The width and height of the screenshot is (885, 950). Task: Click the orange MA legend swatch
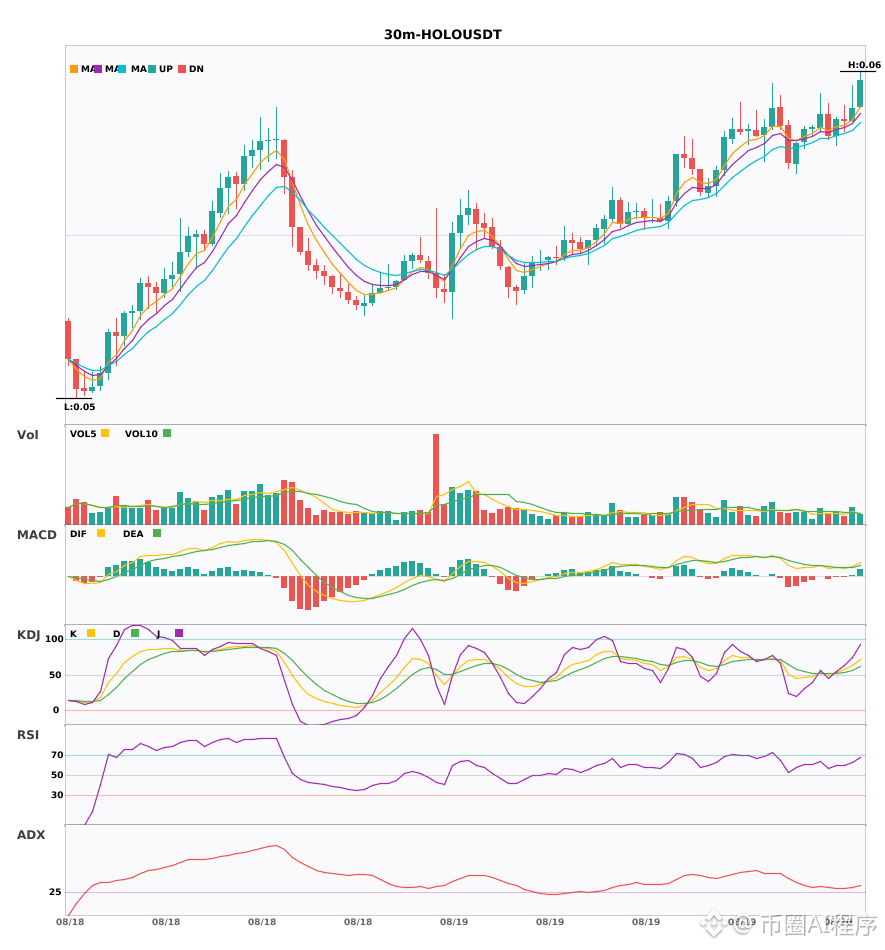pos(74,69)
